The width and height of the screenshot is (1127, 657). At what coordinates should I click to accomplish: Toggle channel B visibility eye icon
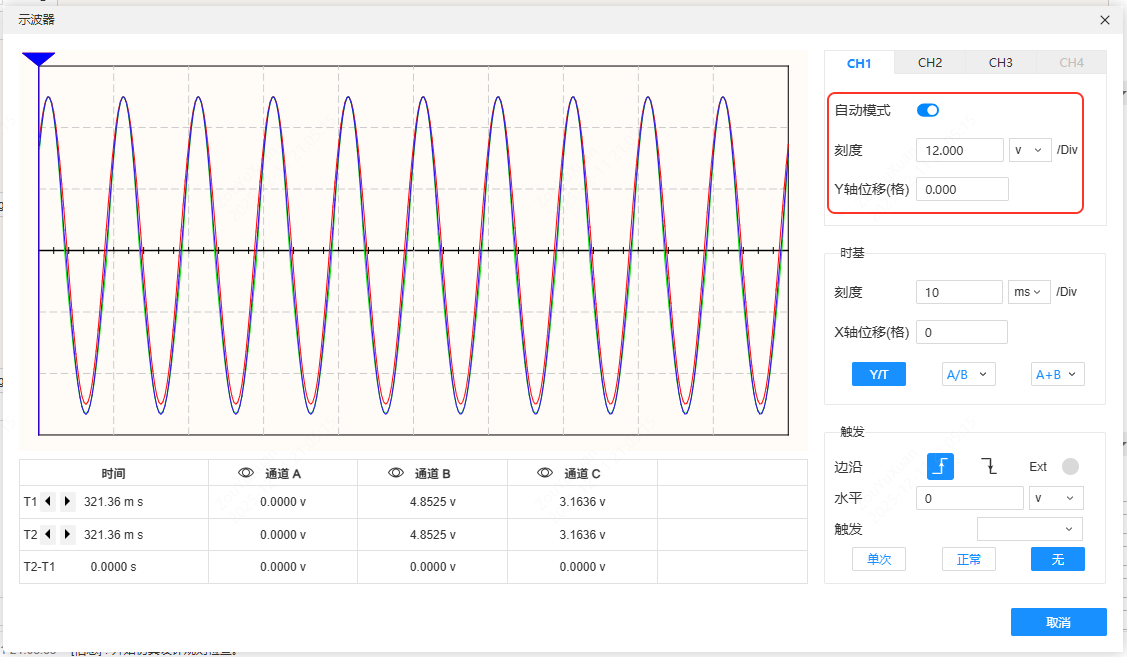(395, 473)
